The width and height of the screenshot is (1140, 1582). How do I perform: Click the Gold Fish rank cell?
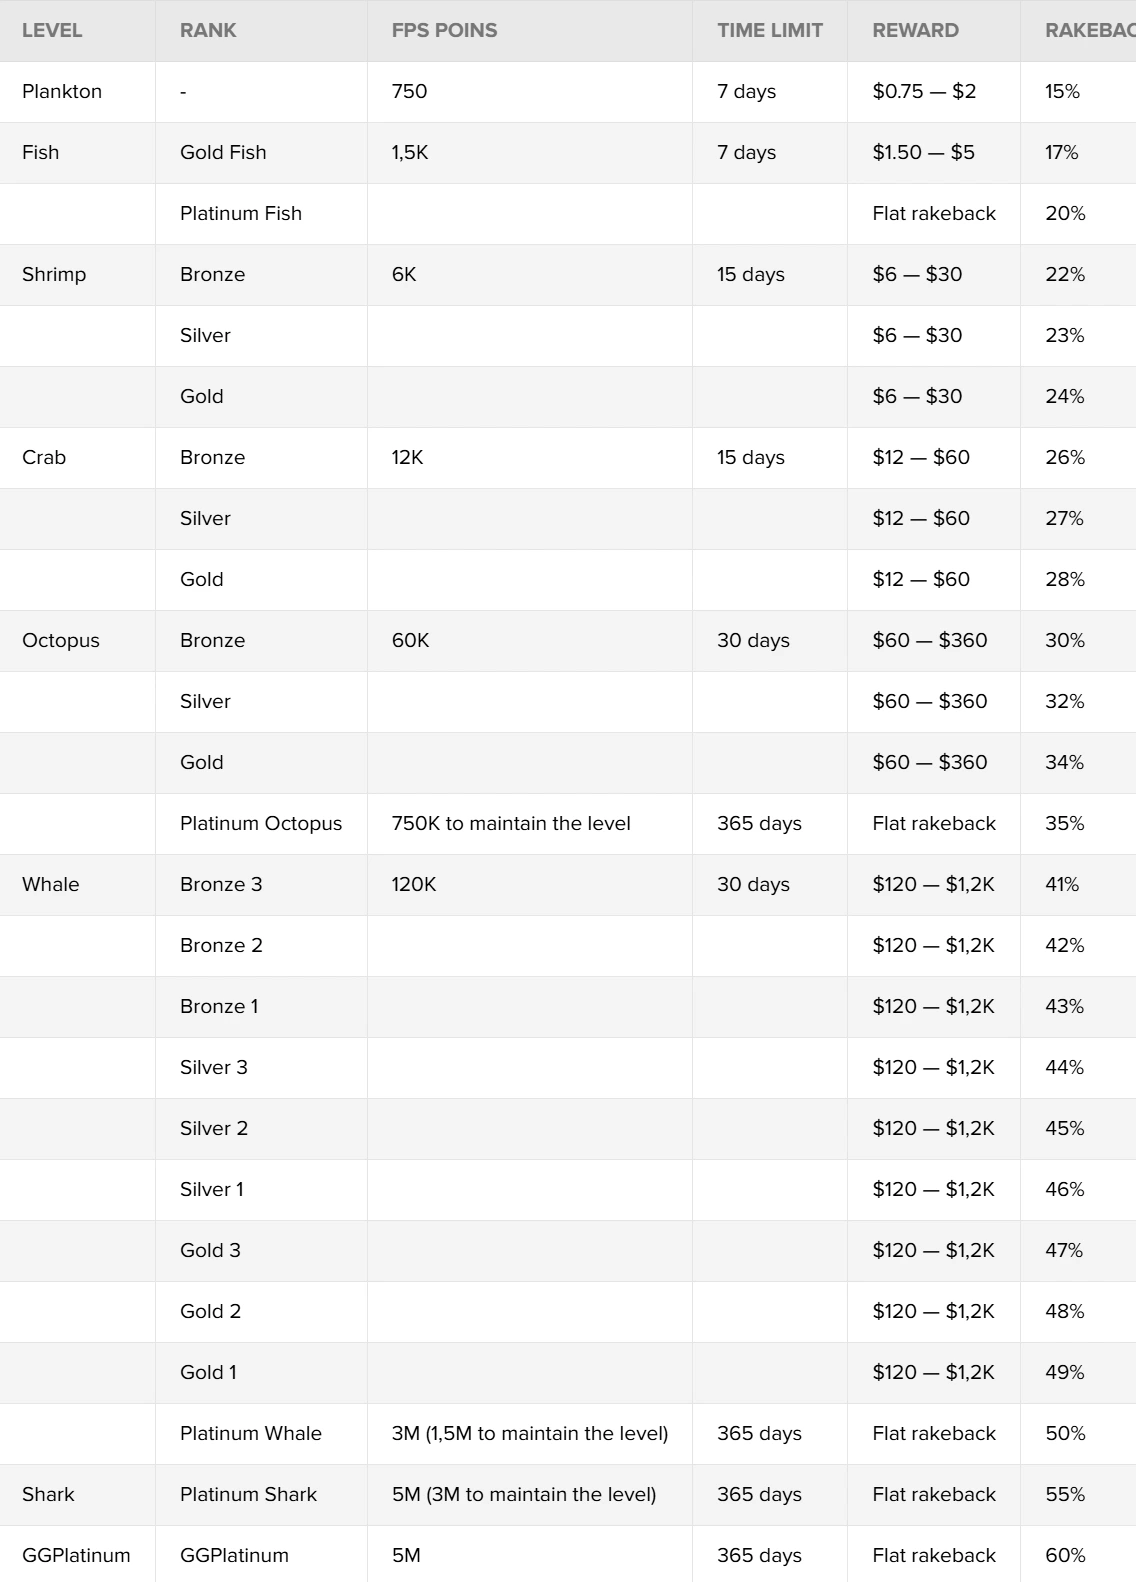223,152
